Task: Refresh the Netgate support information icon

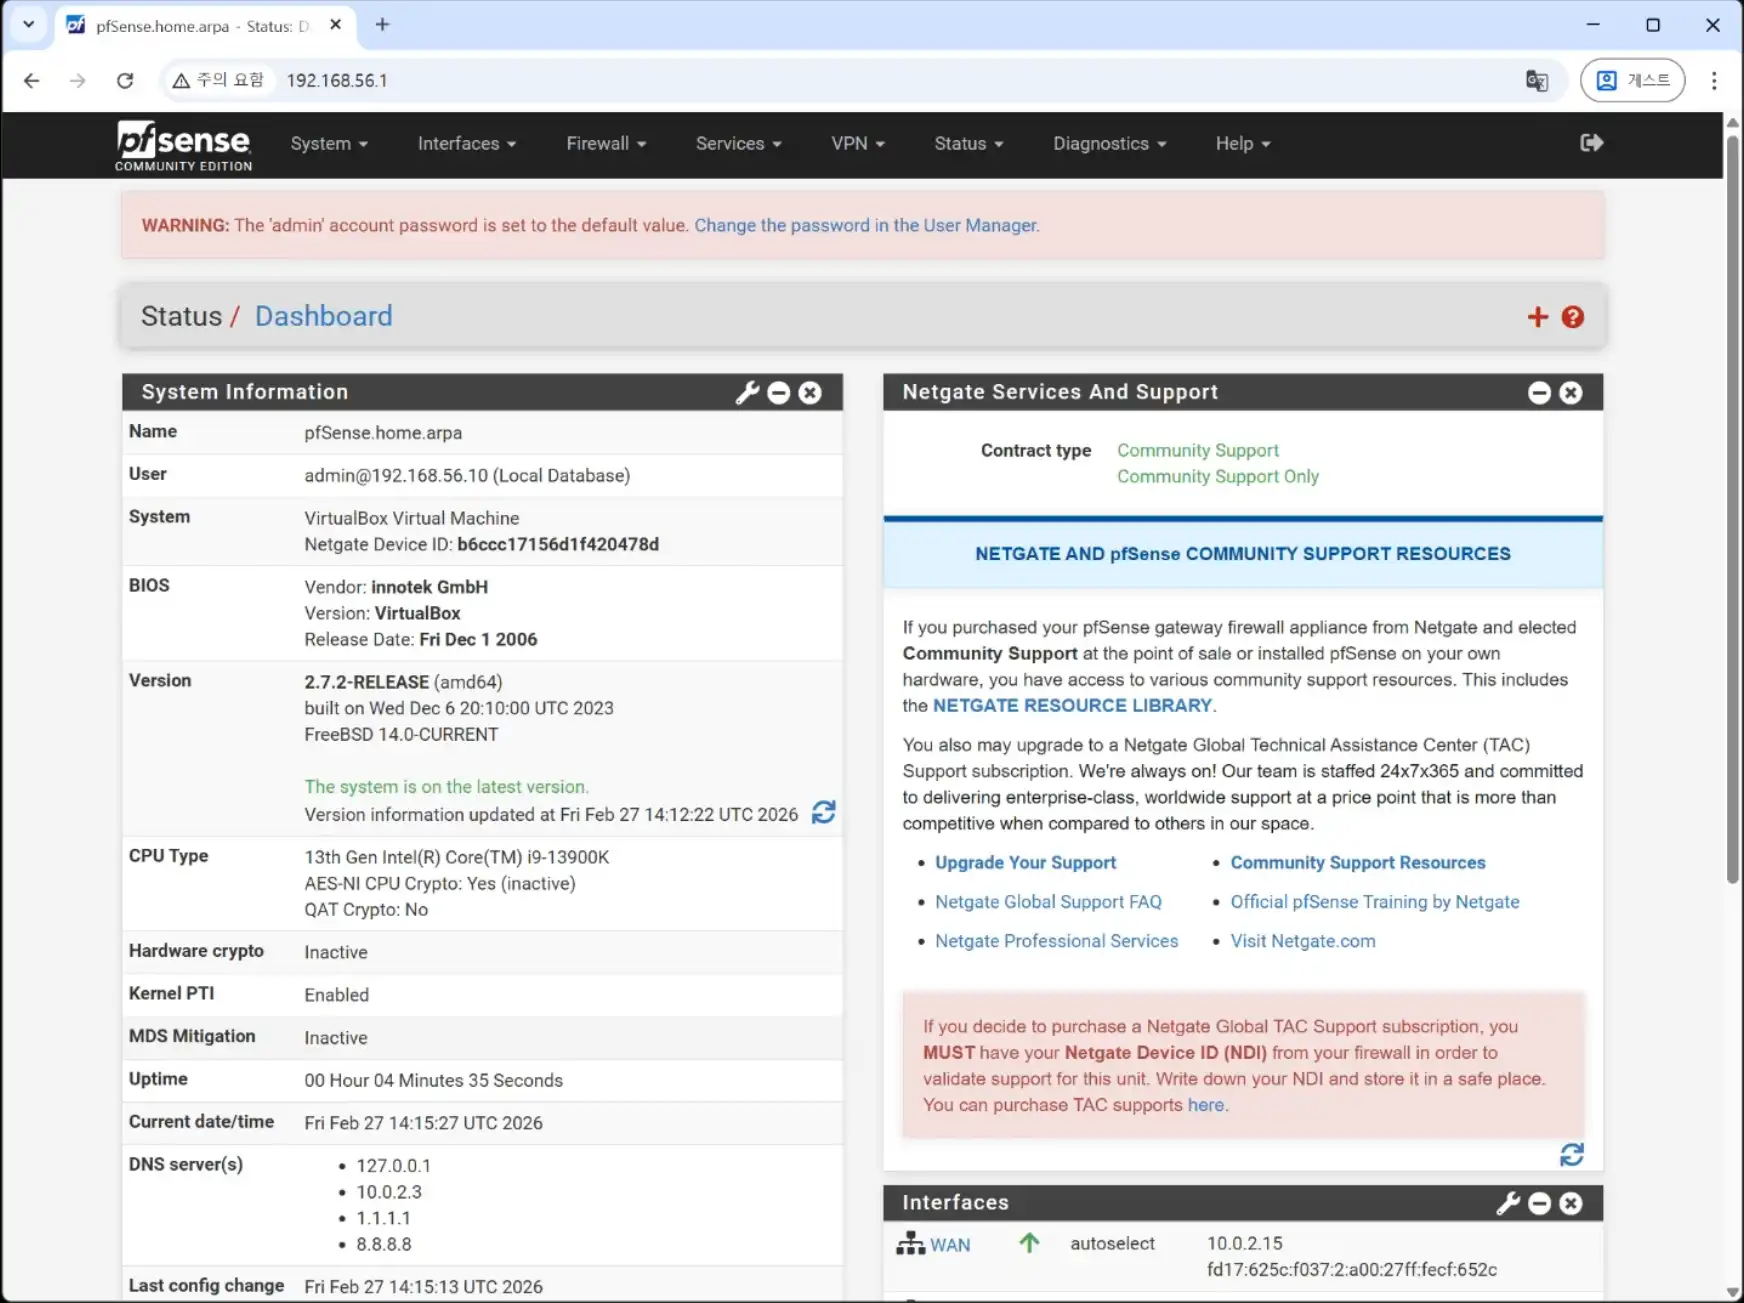Action: coord(1571,1155)
